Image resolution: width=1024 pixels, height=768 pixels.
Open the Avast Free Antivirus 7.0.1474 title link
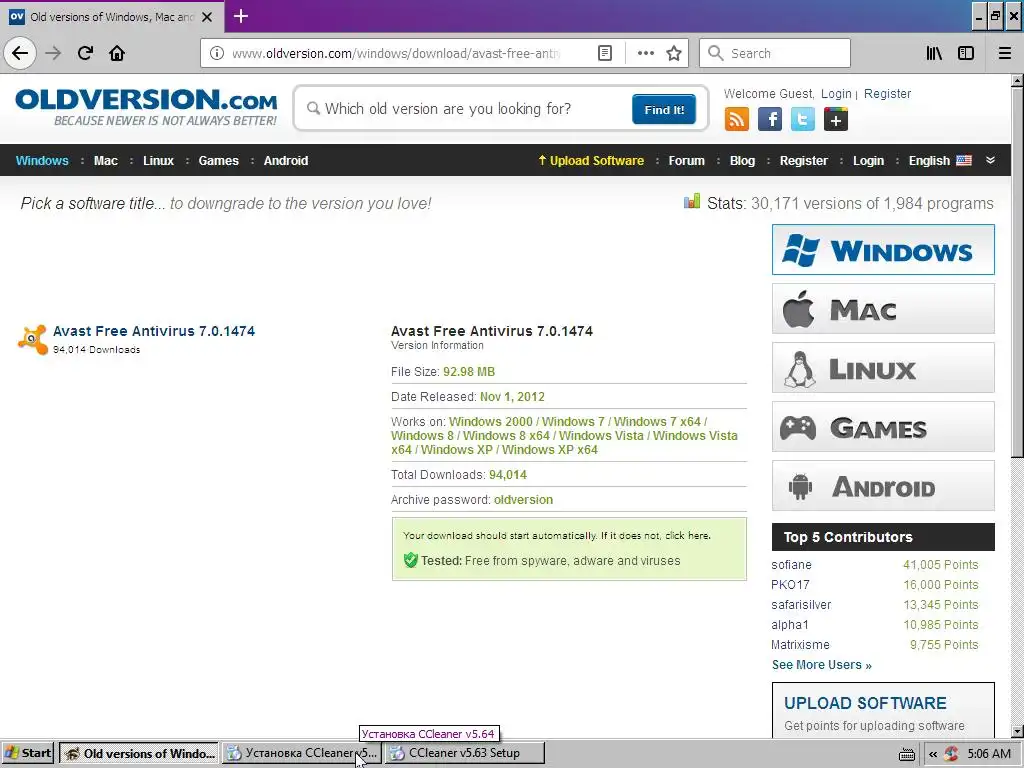point(153,331)
